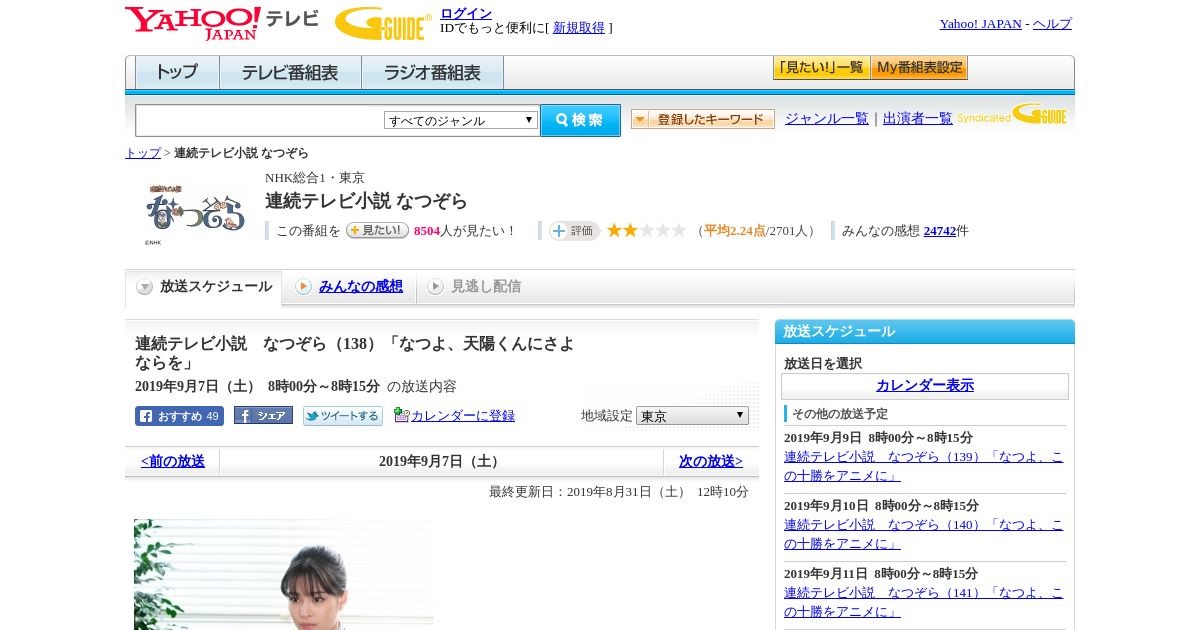The width and height of the screenshot is (1200, 630).
Task: Open My番組表設定
Action: click(x=919, y=68)
